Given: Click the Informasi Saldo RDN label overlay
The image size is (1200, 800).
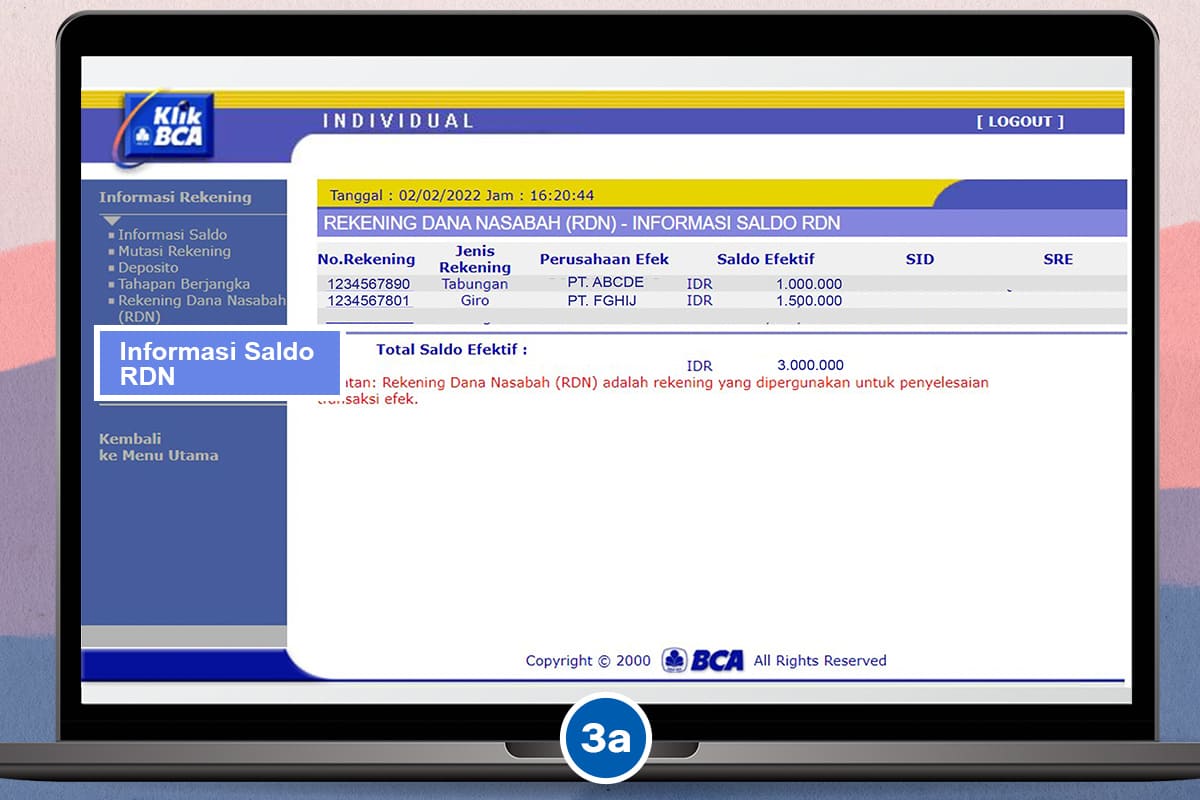Looking at the screenshot, I should coord(217,363).
